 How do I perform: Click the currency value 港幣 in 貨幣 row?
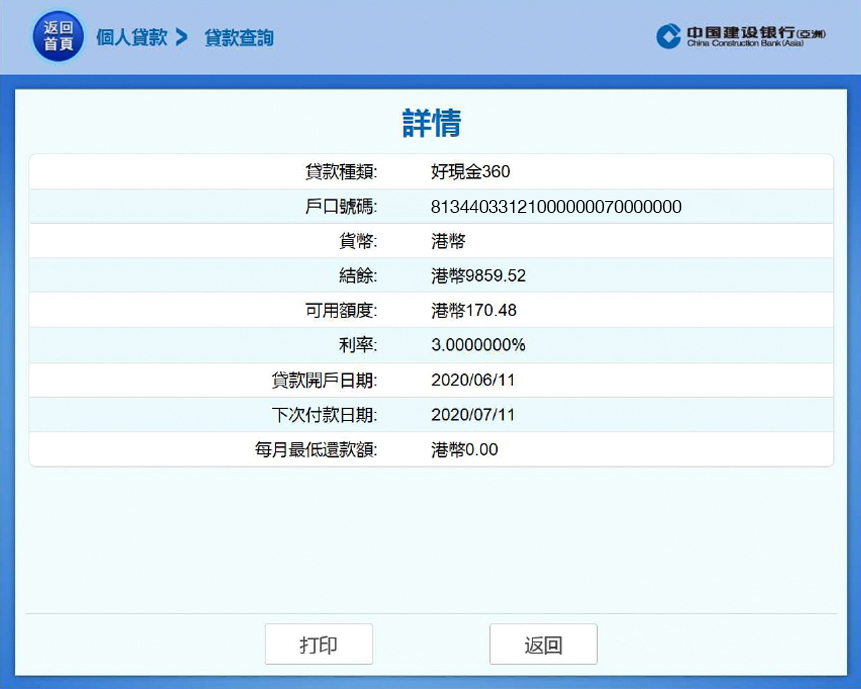tap(448, 241)
